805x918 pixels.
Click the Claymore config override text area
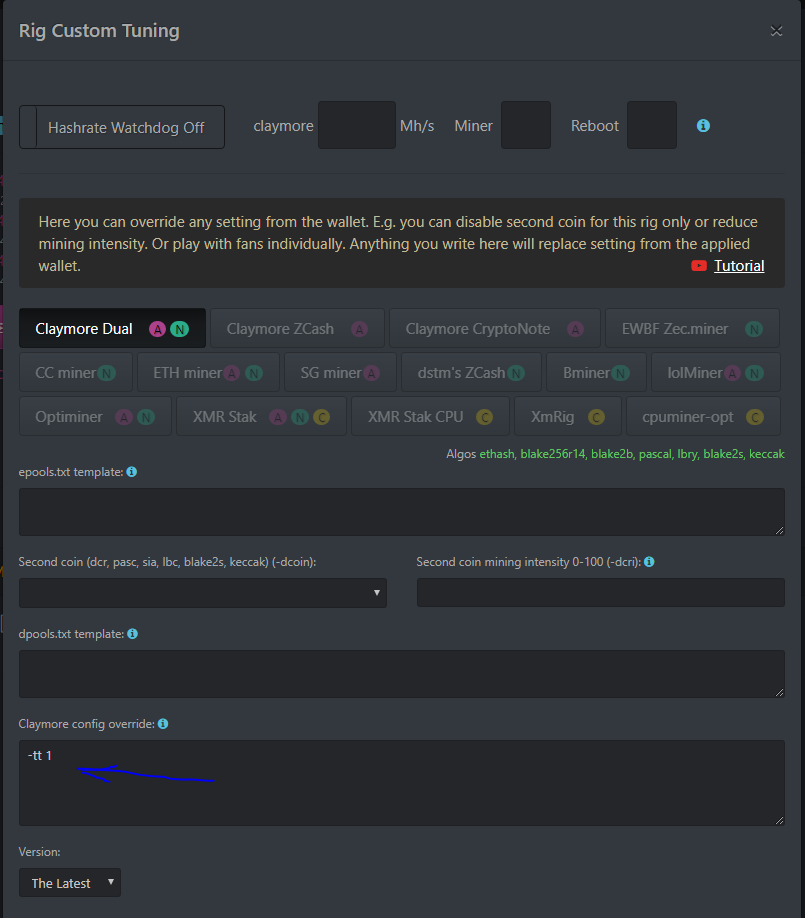point(402,783)
